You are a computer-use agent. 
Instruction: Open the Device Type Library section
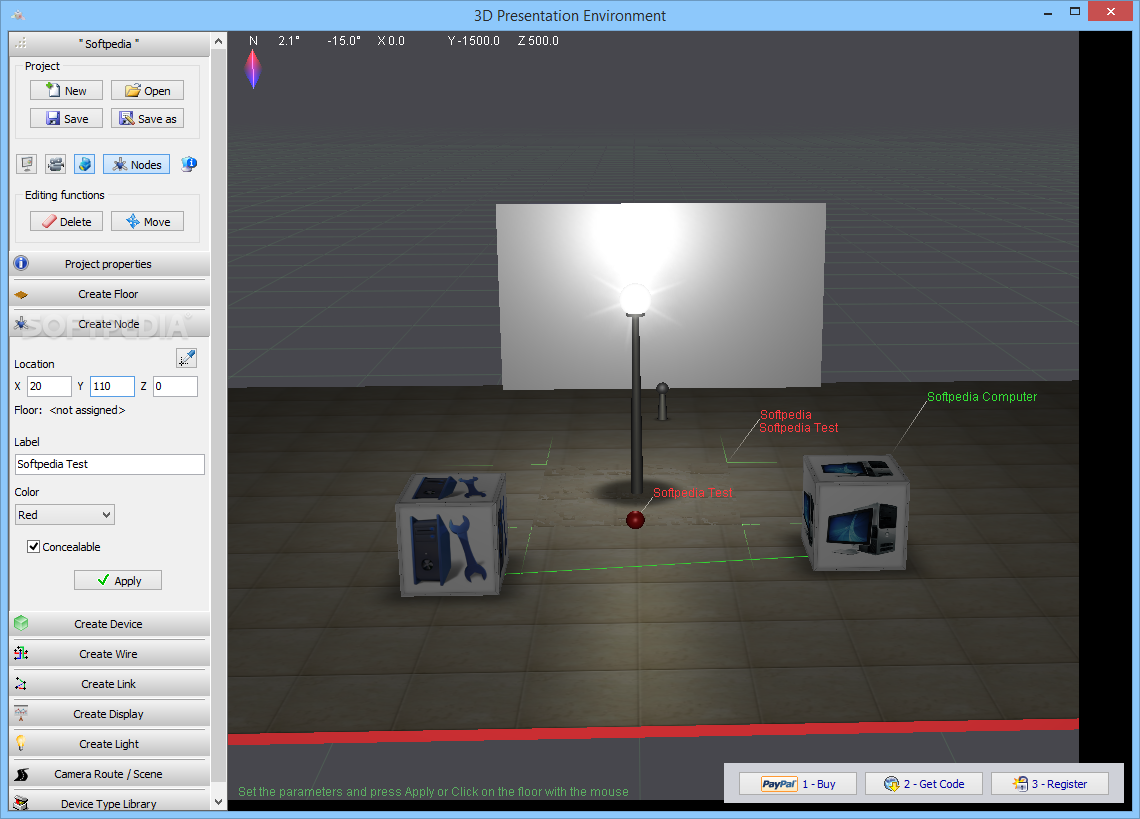tap(109, 803)
